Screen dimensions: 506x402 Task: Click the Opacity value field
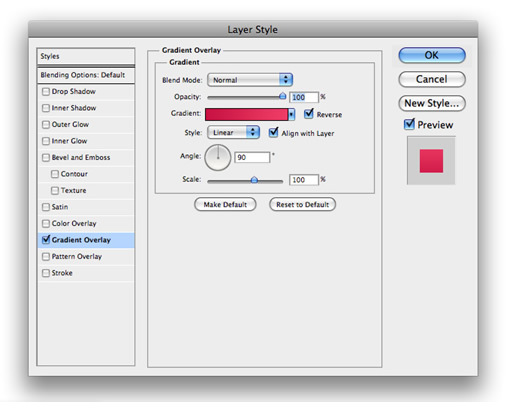point(304,97)
